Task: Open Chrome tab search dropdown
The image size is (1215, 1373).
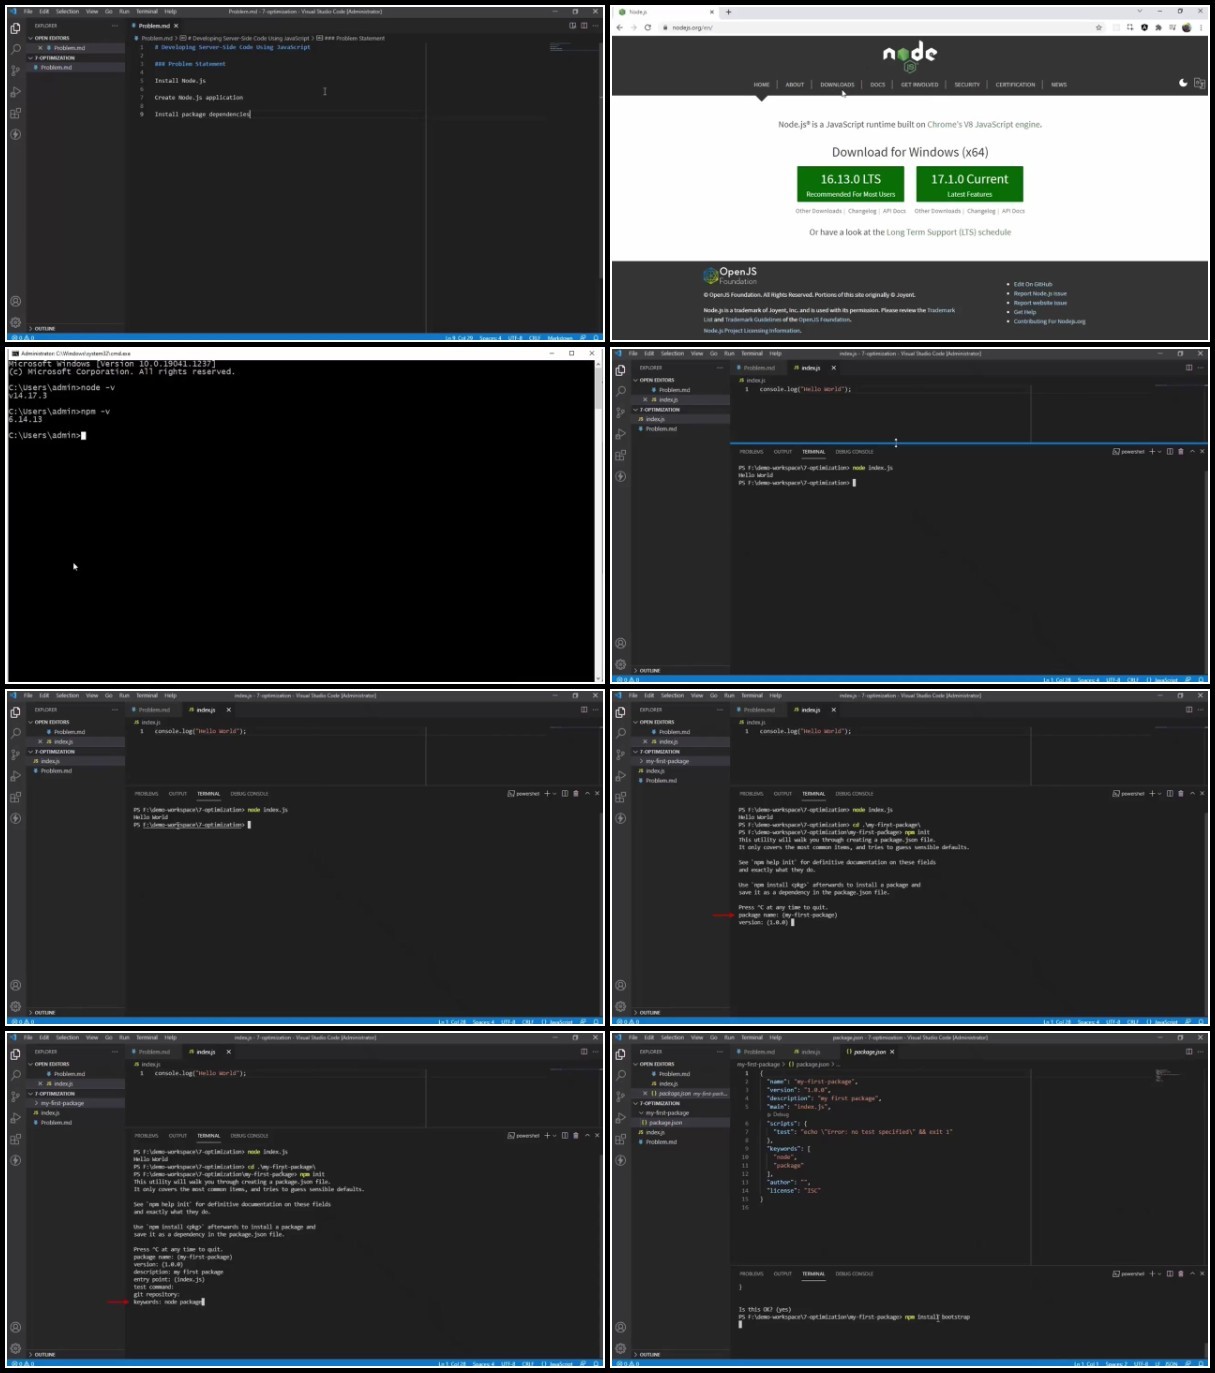Action: 1140,12
